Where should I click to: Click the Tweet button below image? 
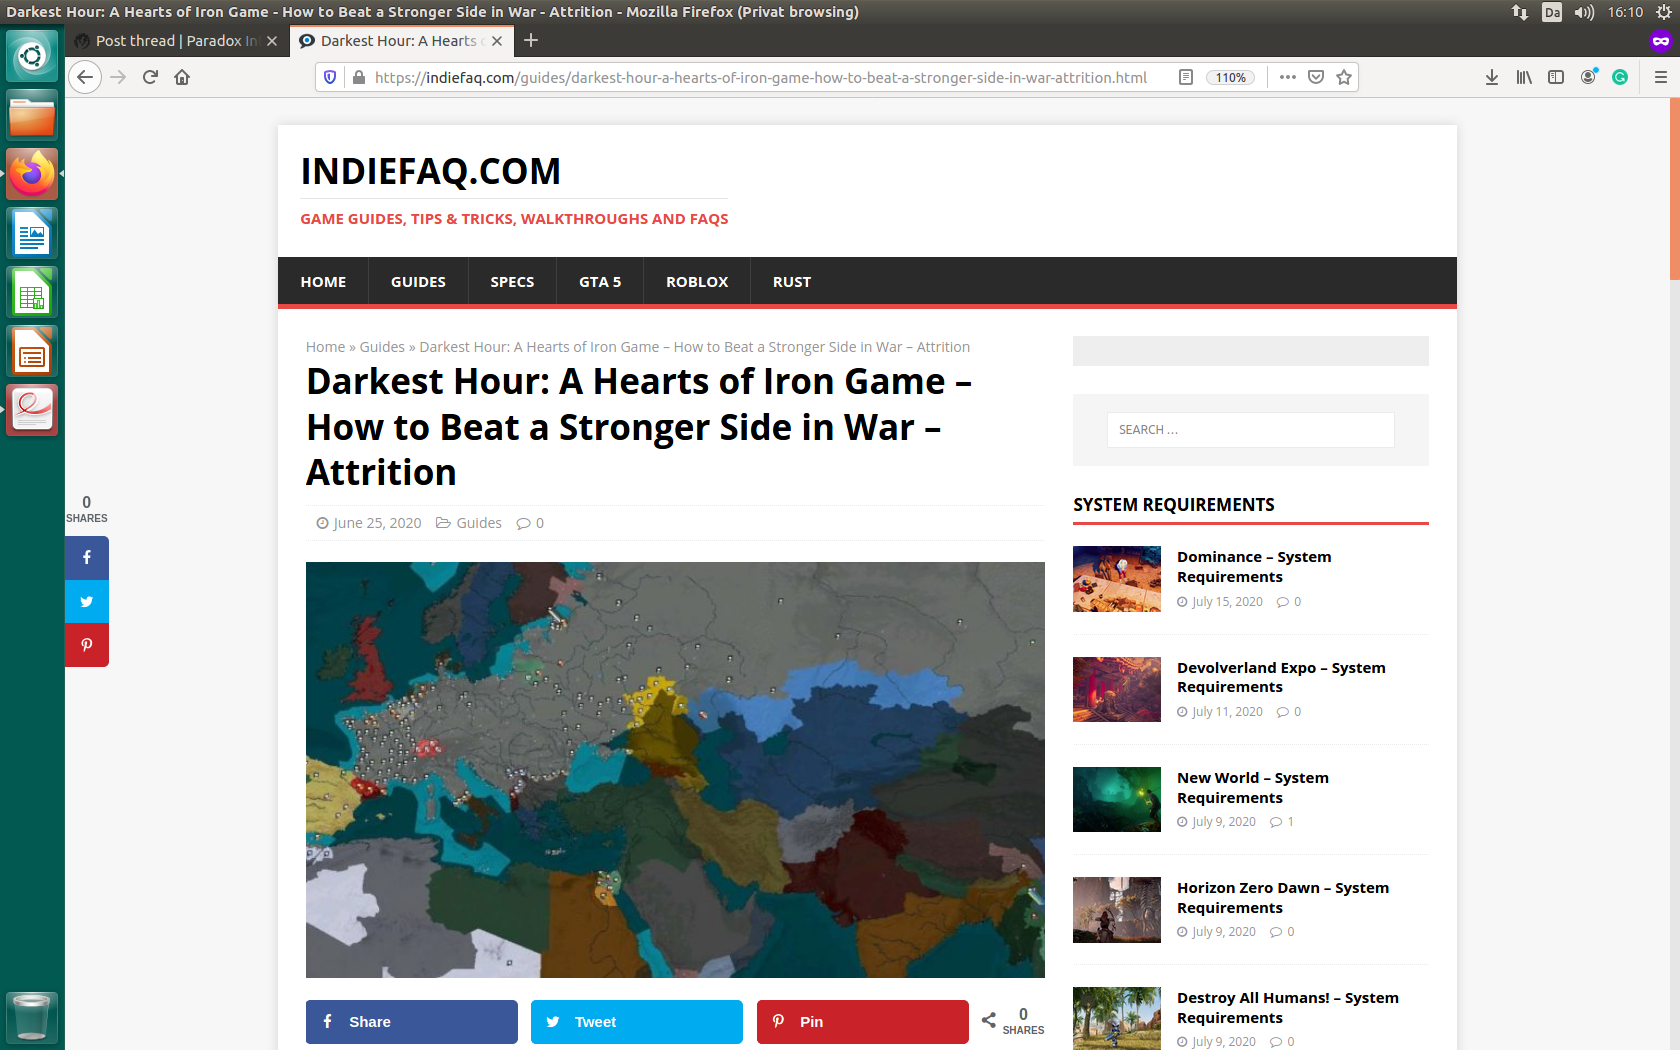tap(637, 1022)
